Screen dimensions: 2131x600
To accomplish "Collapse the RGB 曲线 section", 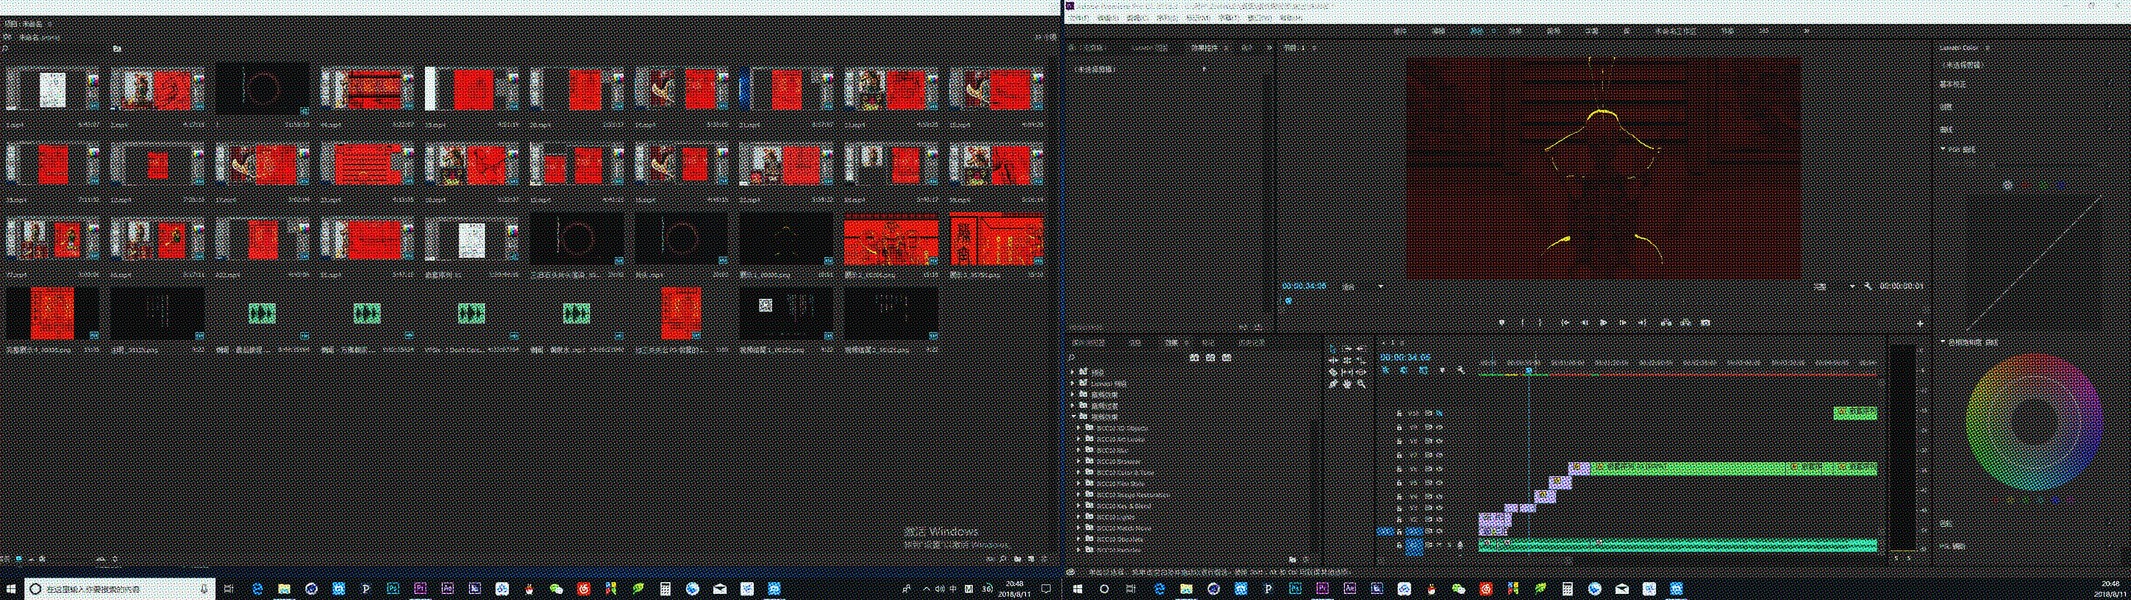I will [x=1943, y=149].
